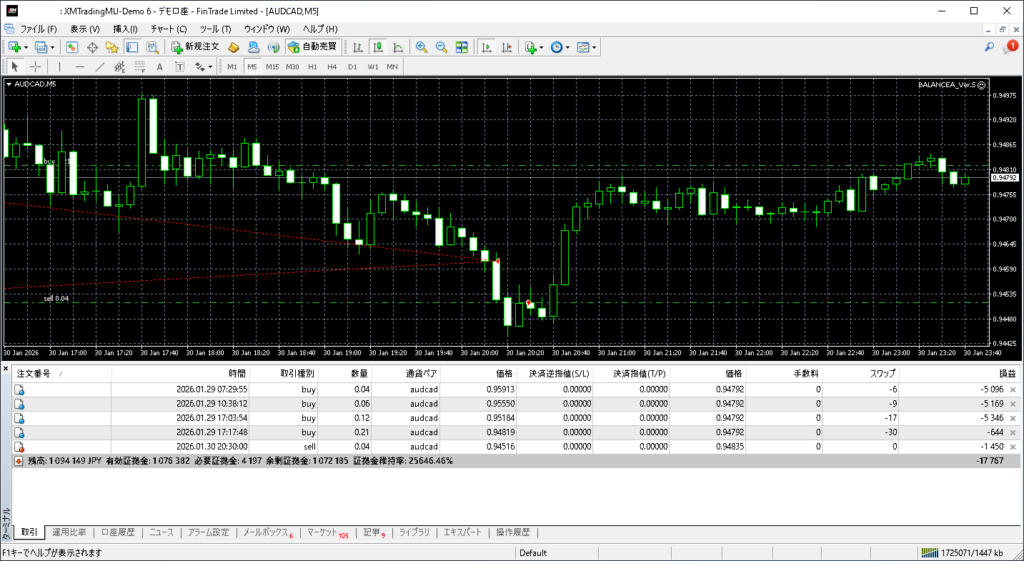1024x561 pixels.
Task: Open the chart templates dropdown
Action: [587, 47]
